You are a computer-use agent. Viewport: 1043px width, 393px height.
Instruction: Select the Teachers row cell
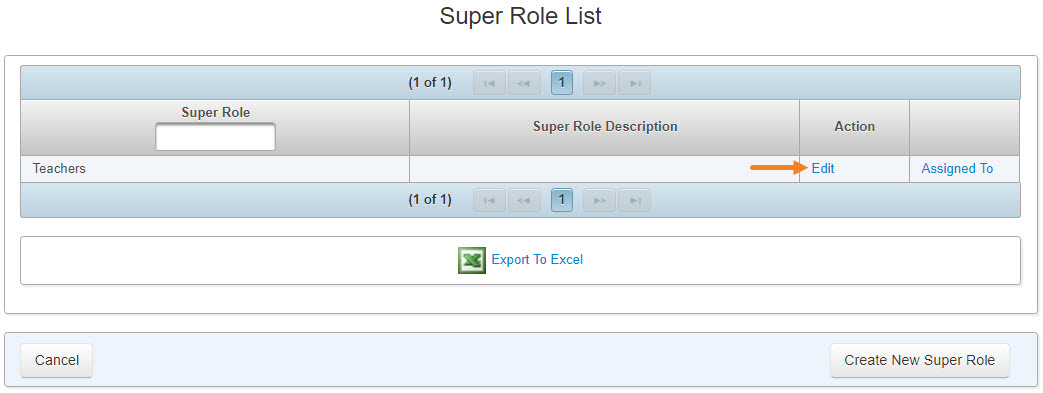pos(215,169)
